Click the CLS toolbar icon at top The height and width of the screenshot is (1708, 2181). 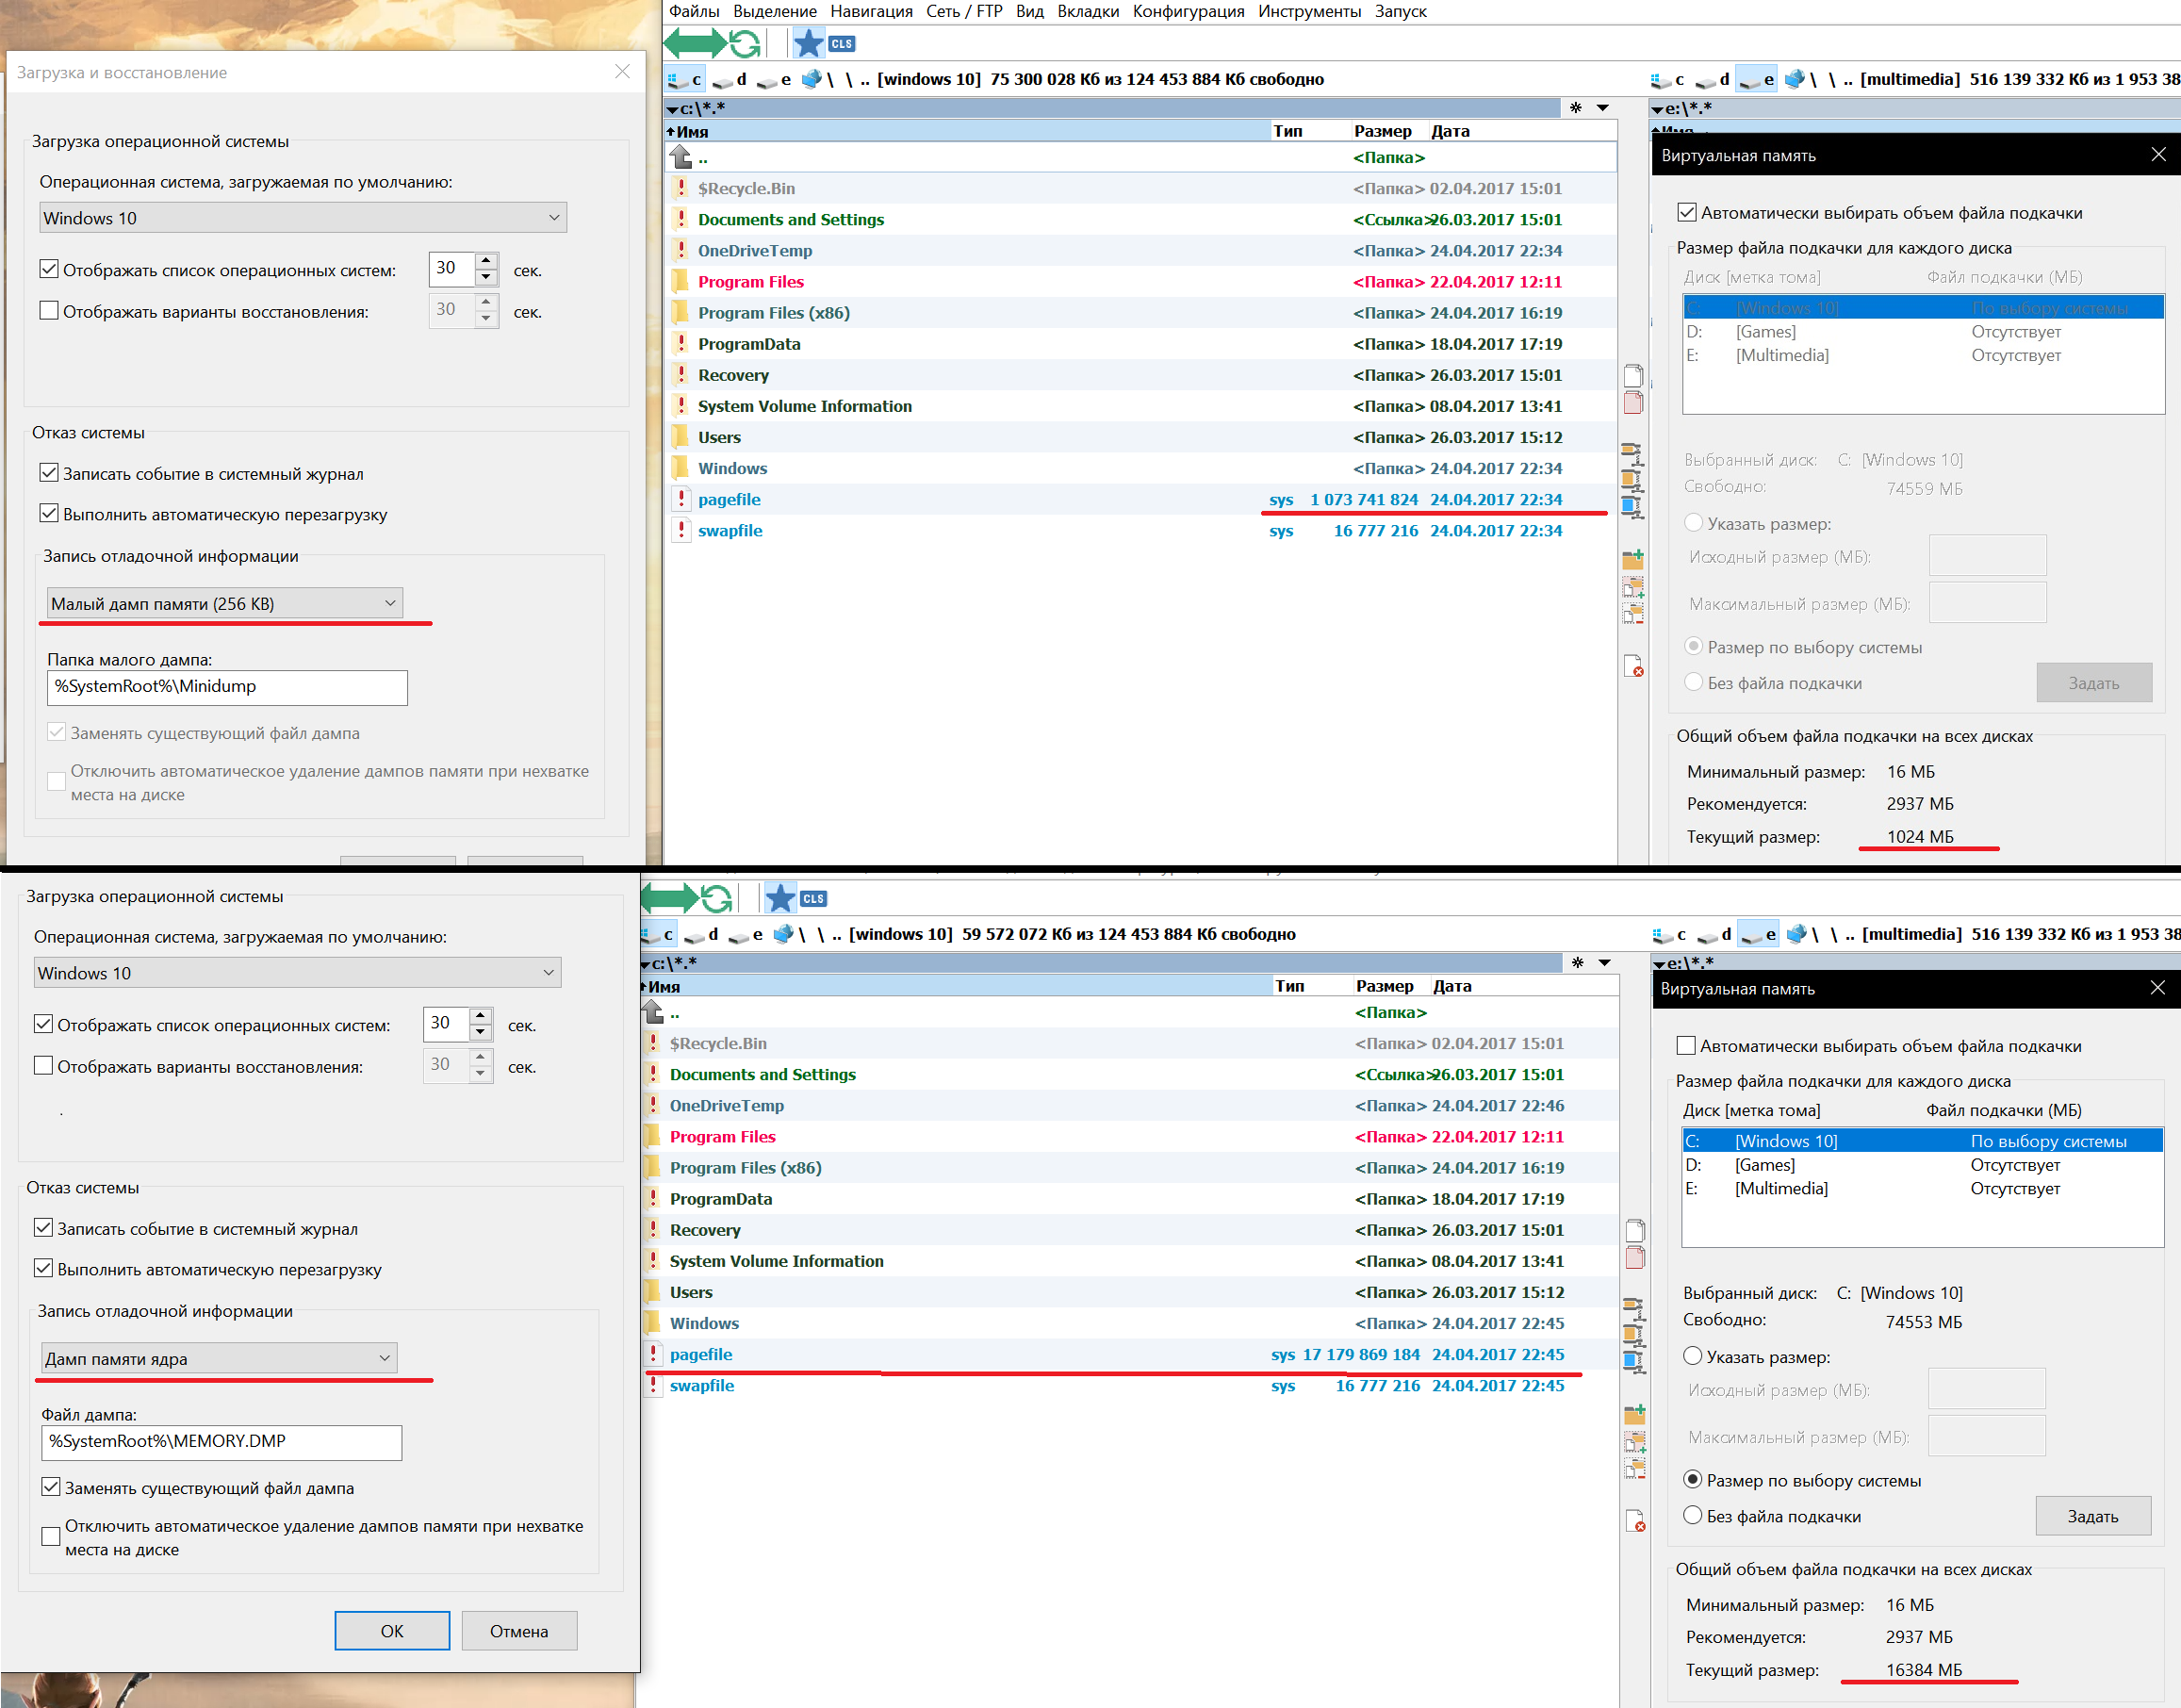point(842,43)
